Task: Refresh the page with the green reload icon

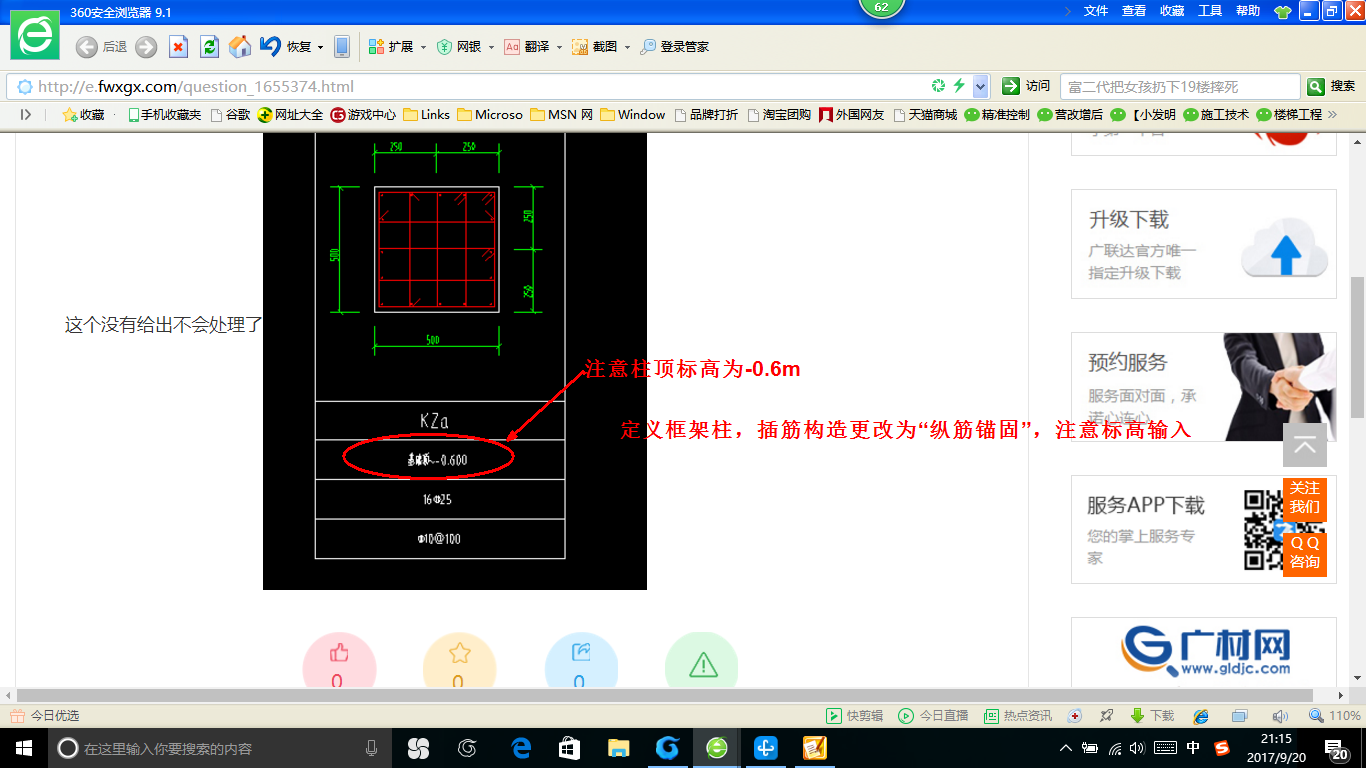Action: pos(209,47)
